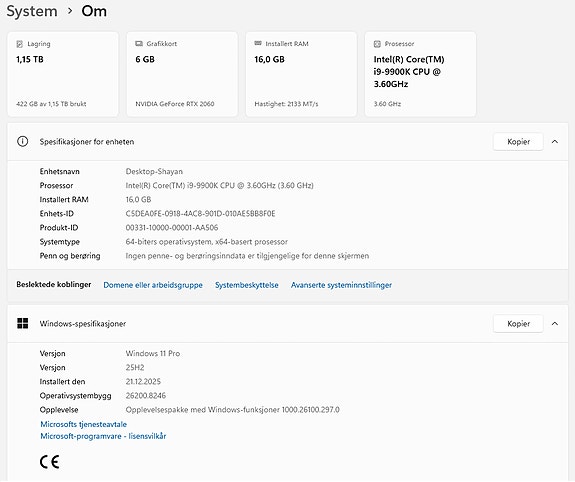Image resolution: width=575 pixels, height=482 pixels.
Task: Click the info icon beside Spesifikasjoner for enheten
Action: [22, 141]
